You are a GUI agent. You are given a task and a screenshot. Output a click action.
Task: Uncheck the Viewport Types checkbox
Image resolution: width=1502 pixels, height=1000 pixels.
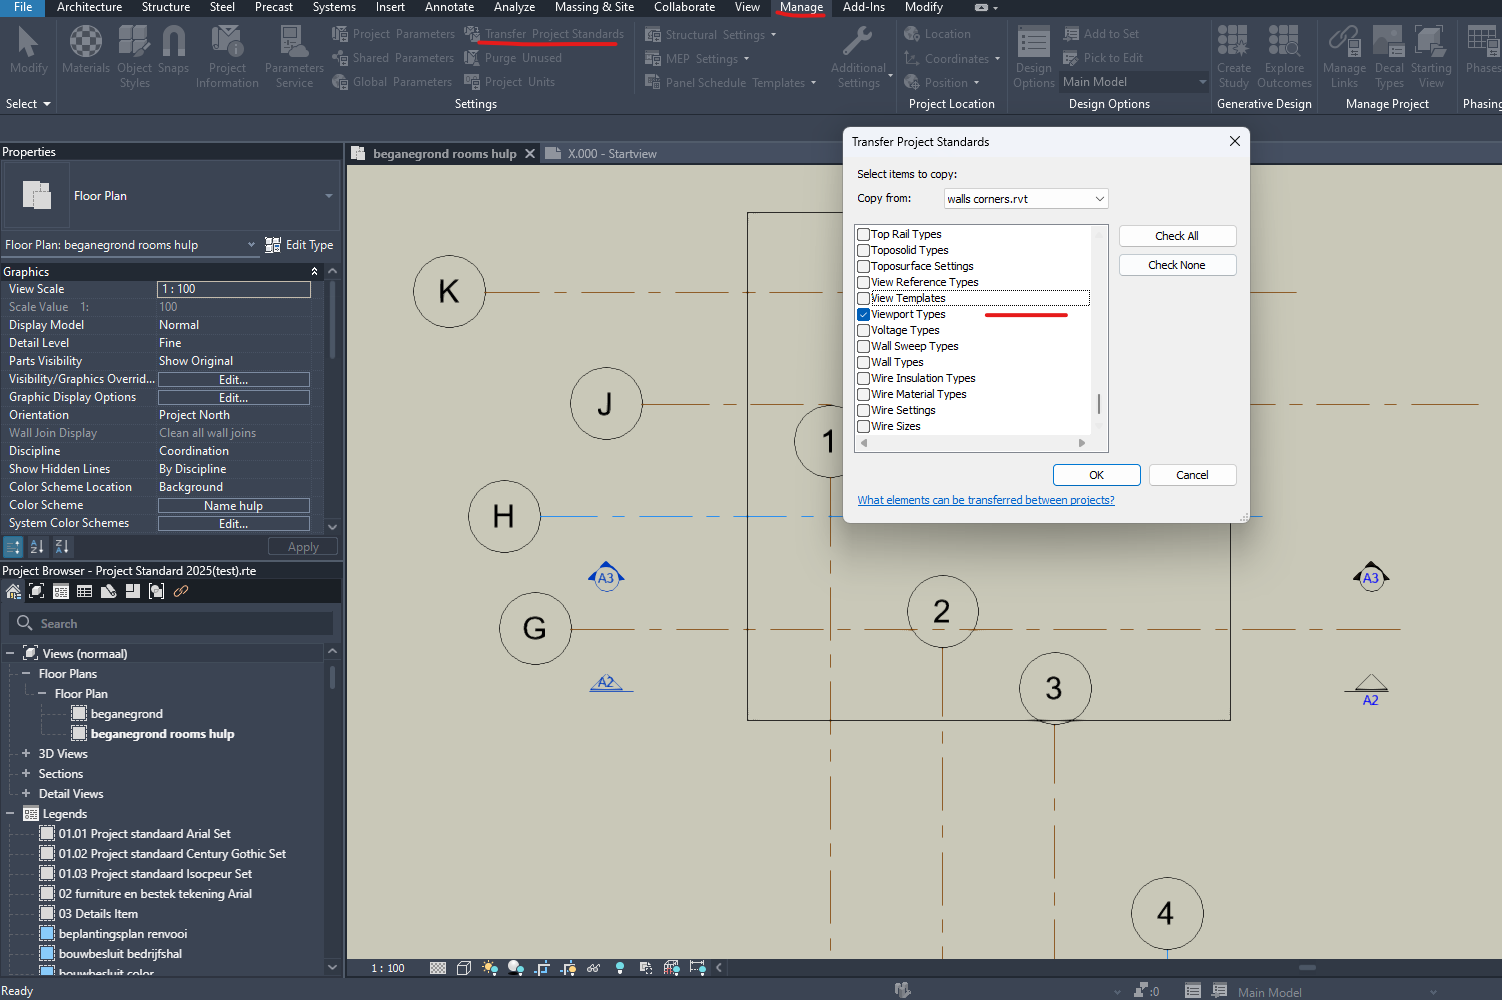[x=863, y=313]
